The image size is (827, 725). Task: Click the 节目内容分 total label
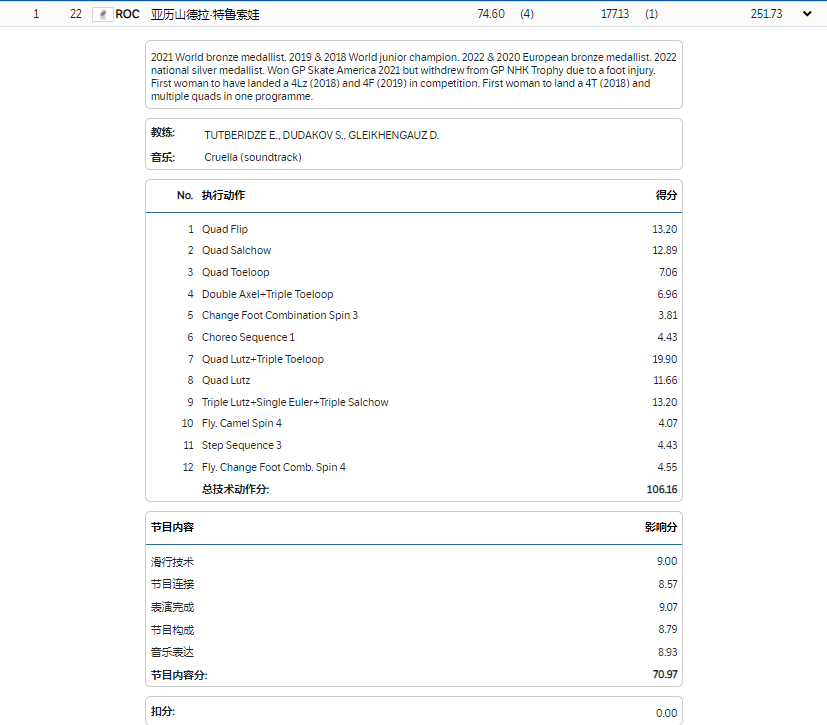pyautogui.click(x=179, y=675)
